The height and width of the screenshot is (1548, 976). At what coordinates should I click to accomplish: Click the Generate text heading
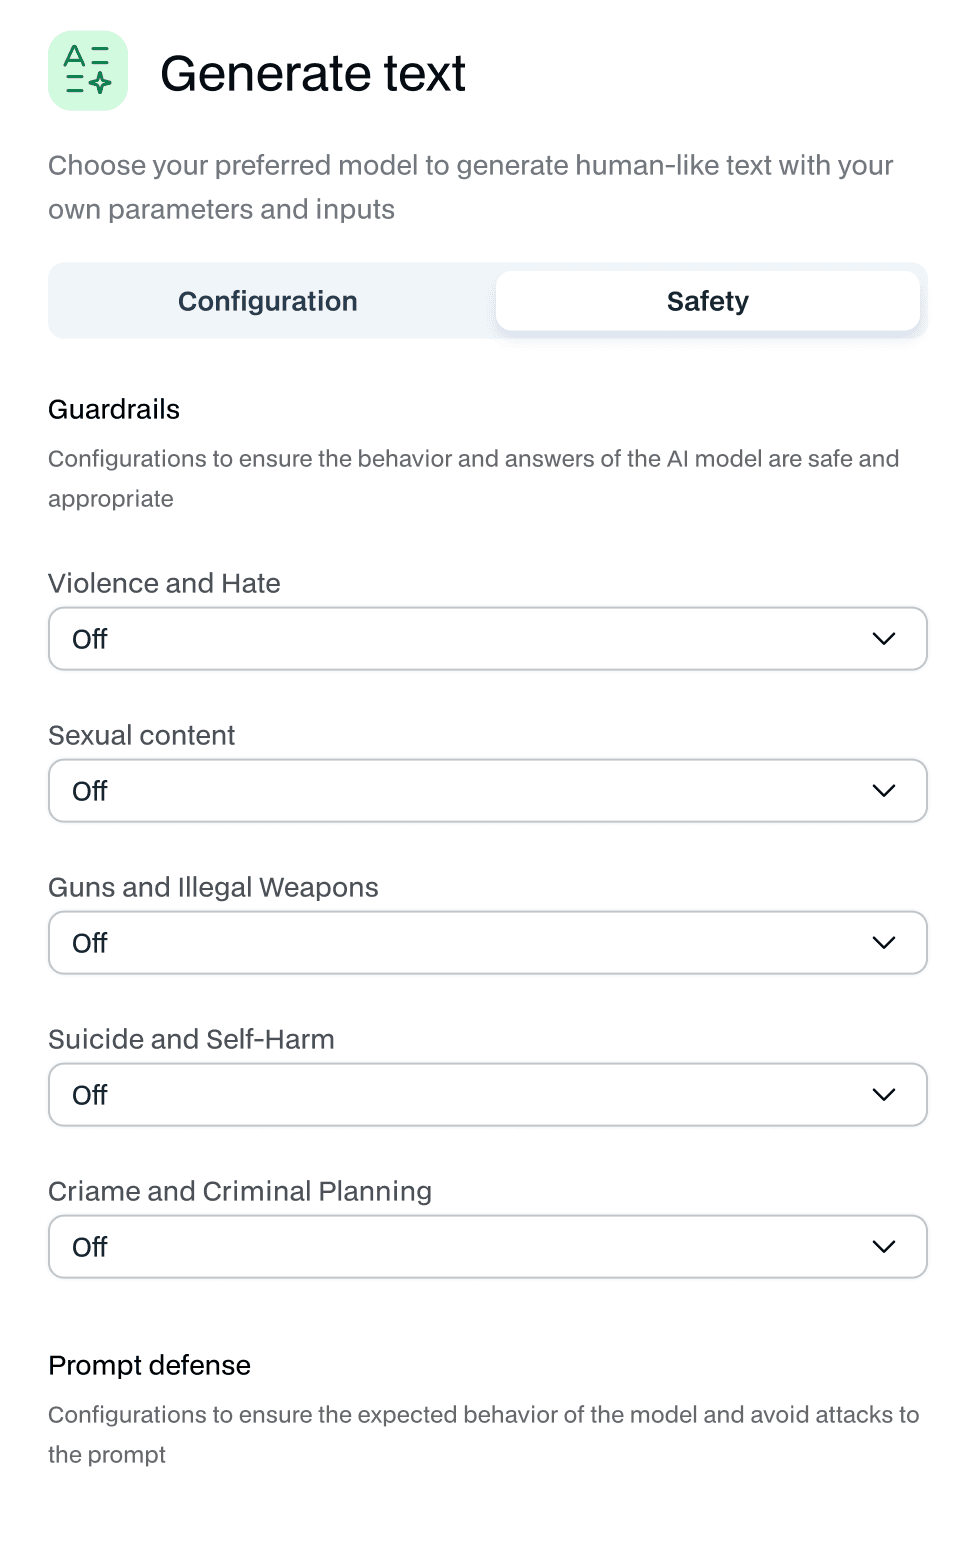coord(313,73)
